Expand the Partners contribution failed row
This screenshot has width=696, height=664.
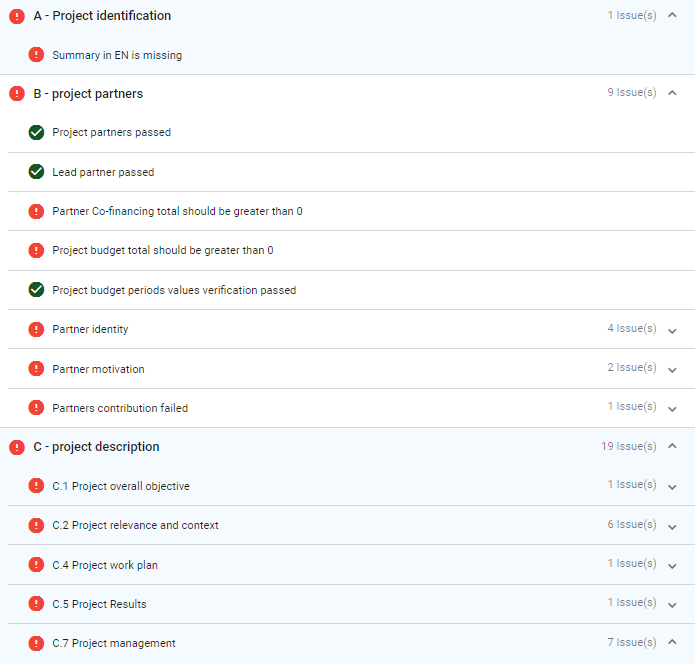(672, 408)
